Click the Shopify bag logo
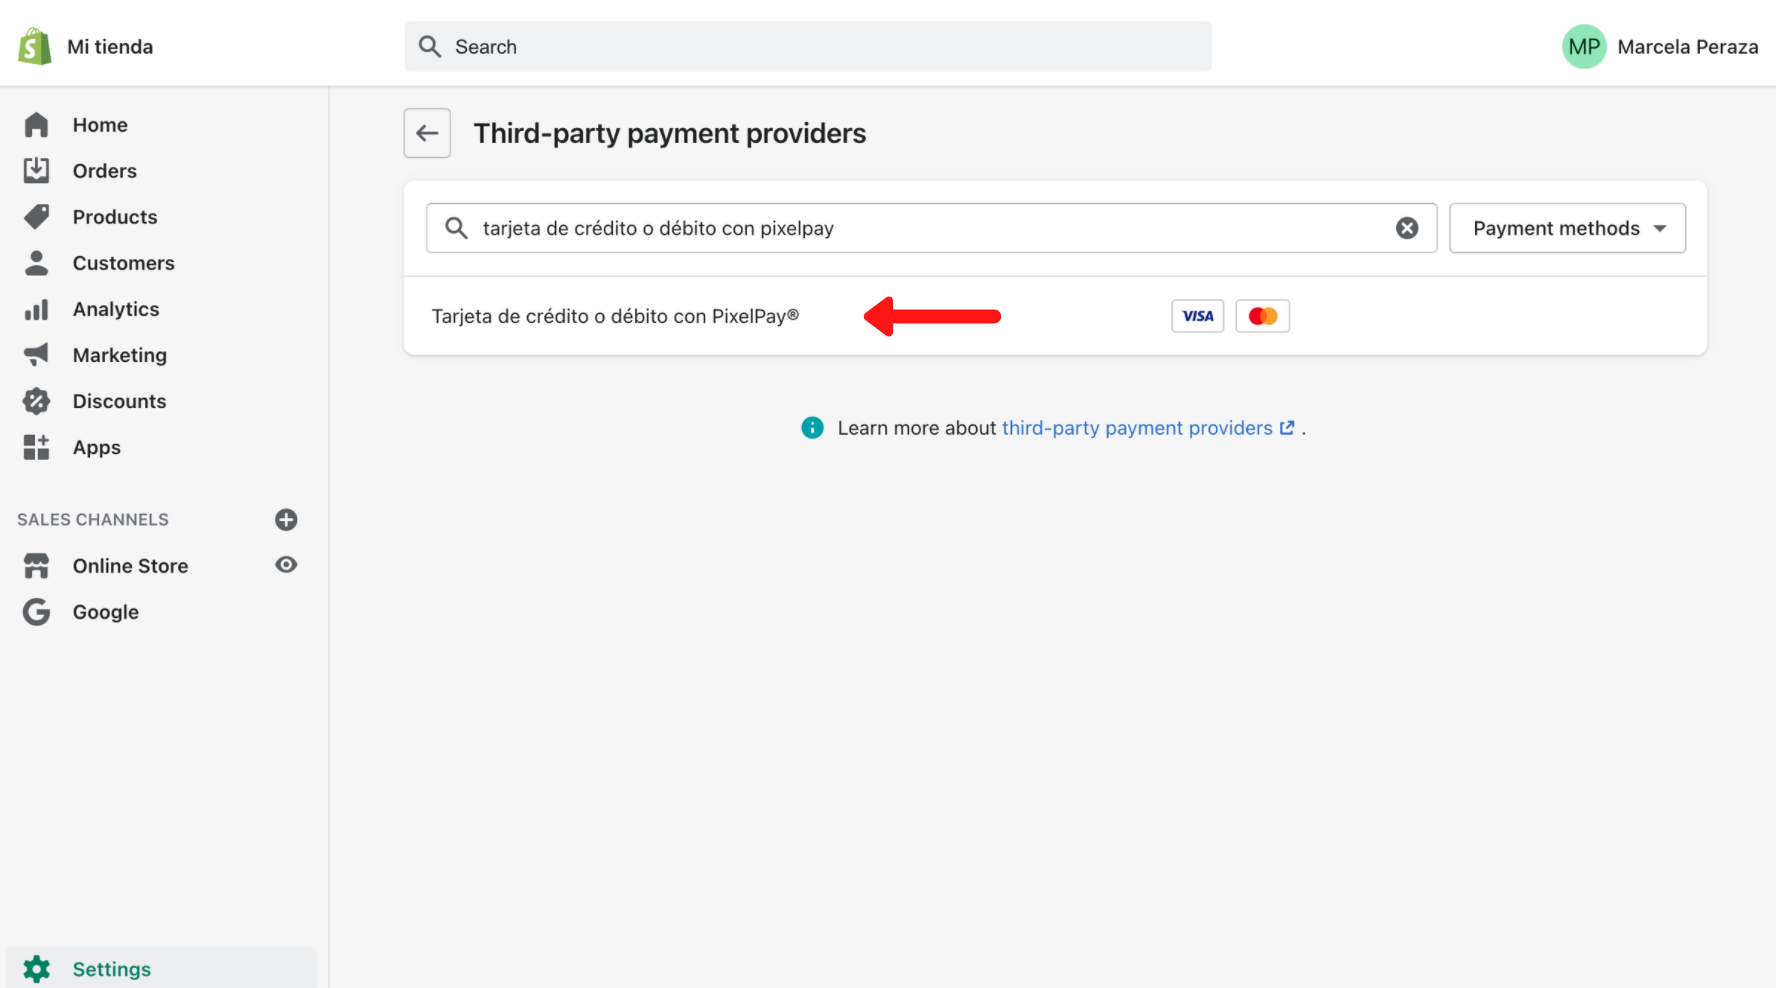 coord(35,46)
